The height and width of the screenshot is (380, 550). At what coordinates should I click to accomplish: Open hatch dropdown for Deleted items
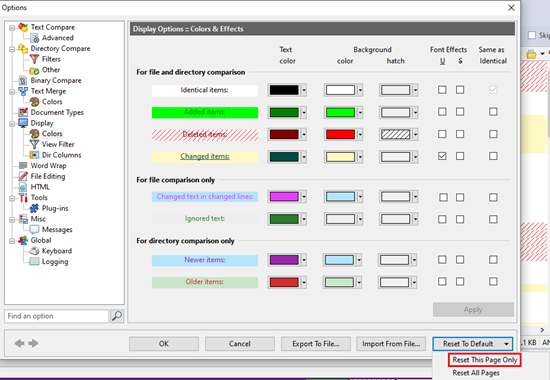(x=415, y=134)
